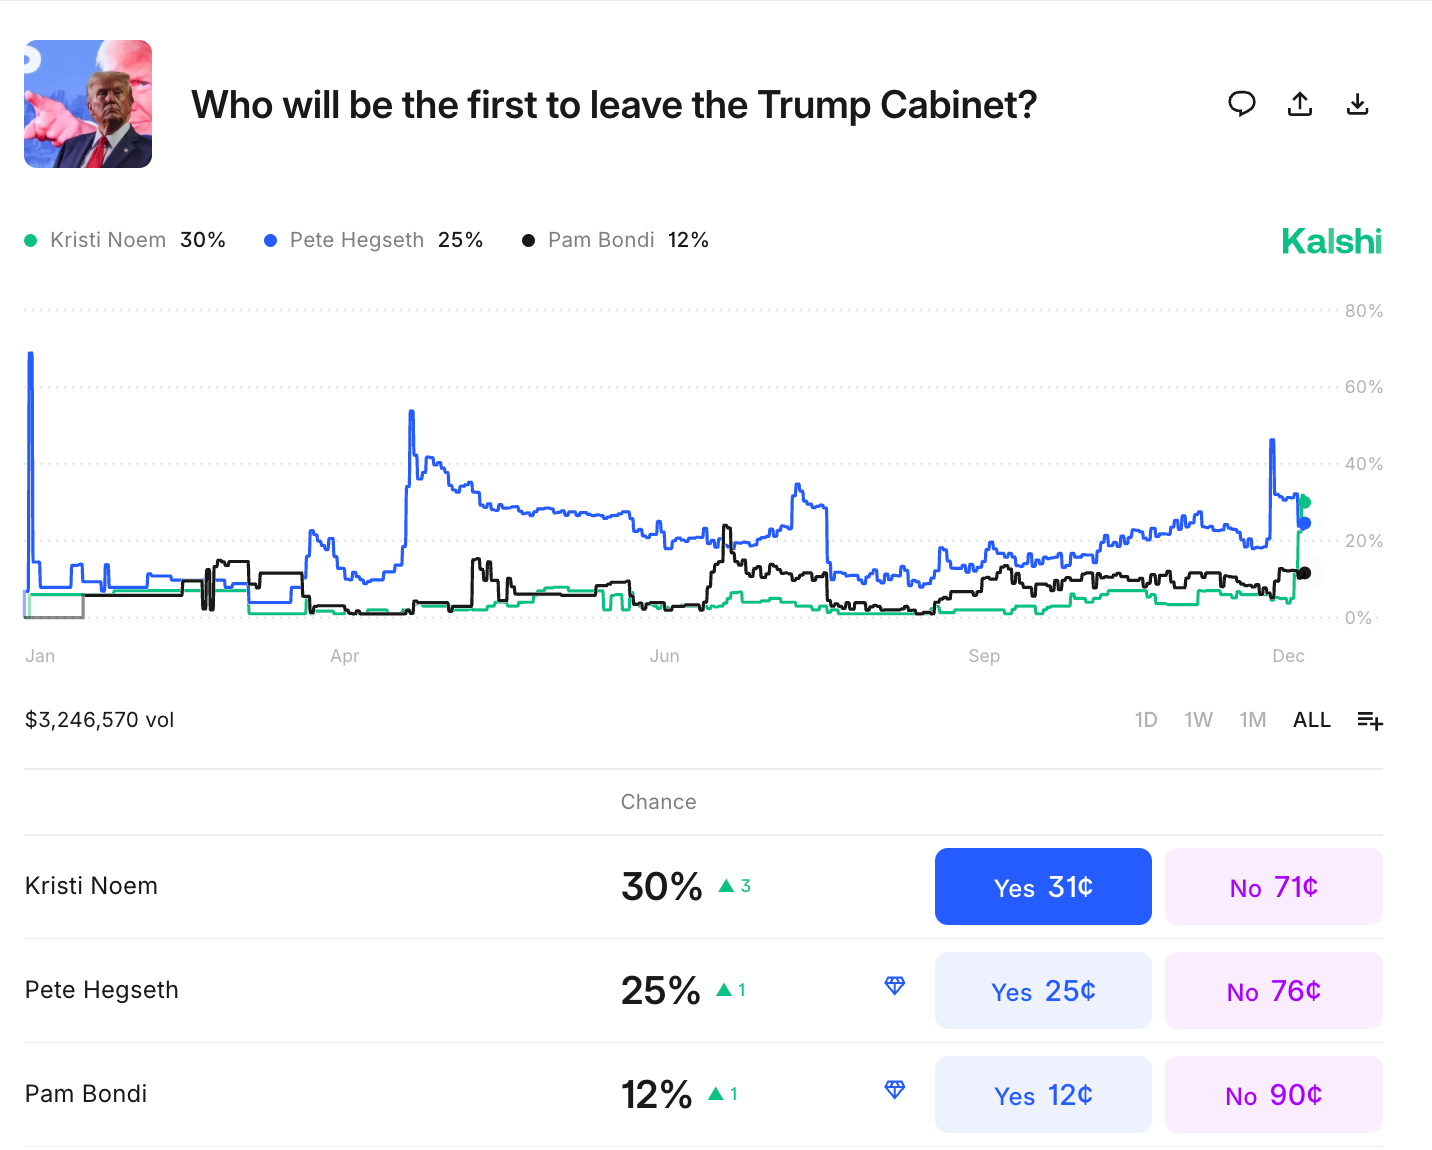
Task: Switch chart range to 1W
Action: click(x=1198, y=720)
